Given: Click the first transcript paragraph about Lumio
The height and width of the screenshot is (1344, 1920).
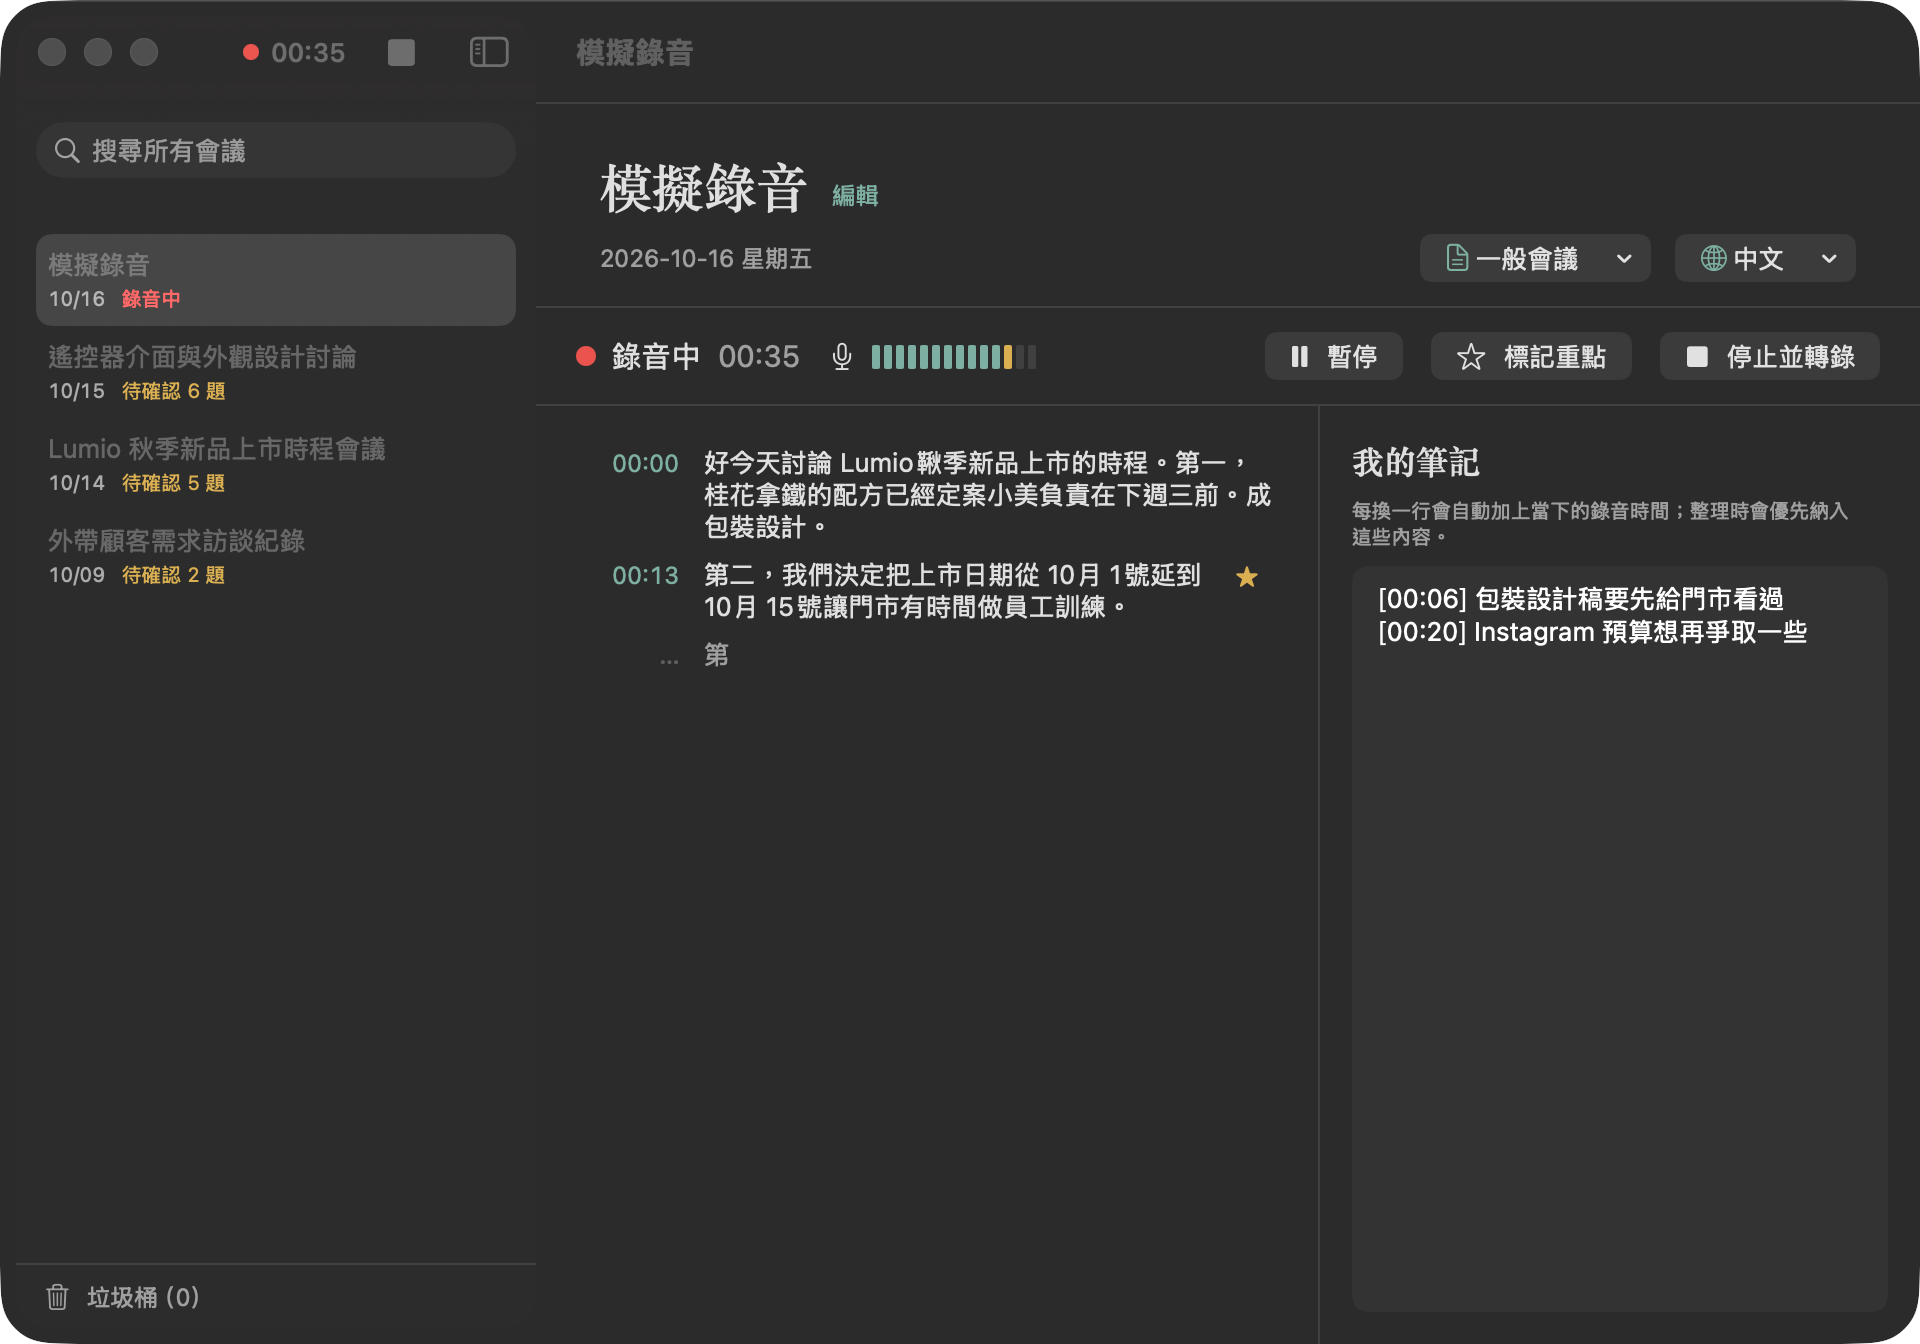Looking at the screenshot, I should [x=987, y=495].
